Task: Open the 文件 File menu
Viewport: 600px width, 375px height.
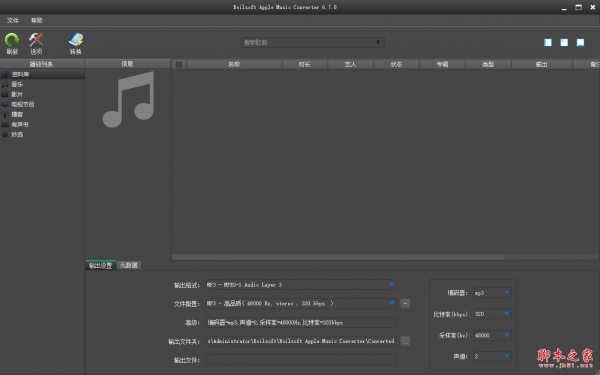Action: point(13,20)
